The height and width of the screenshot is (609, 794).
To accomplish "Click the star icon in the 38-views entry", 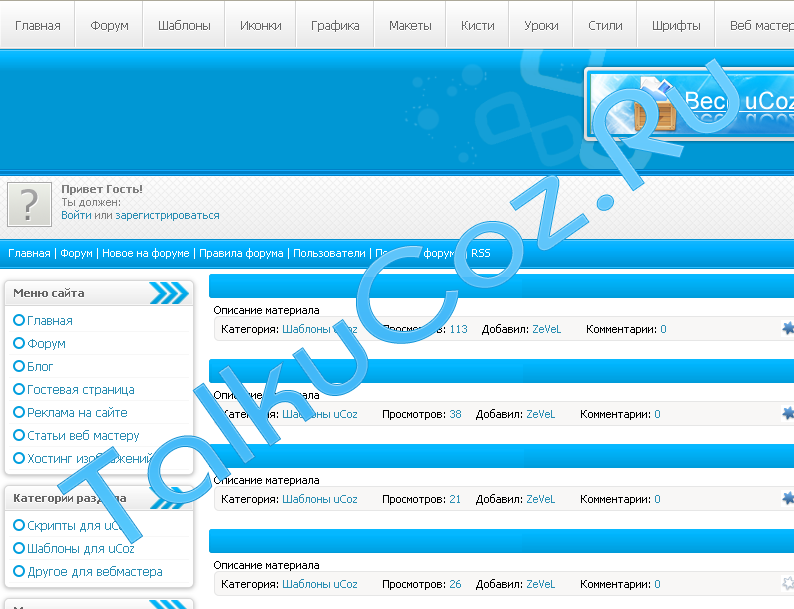I will coord(788,413).
